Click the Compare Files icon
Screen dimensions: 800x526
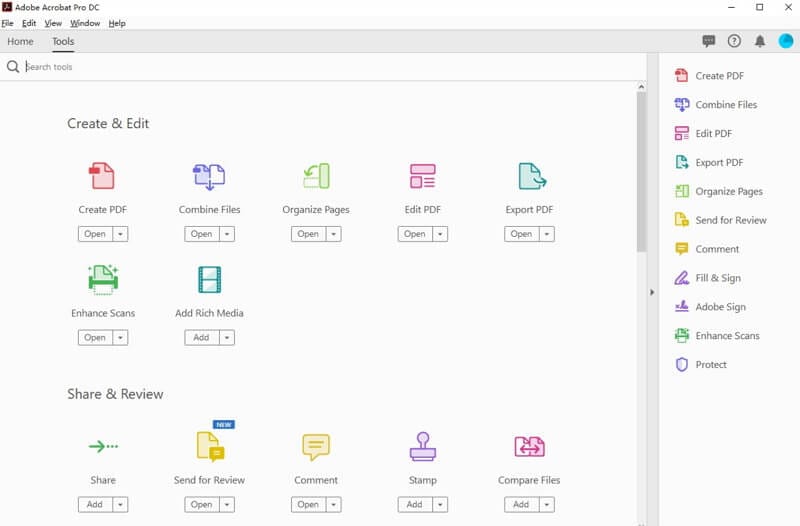coord(529,446)
